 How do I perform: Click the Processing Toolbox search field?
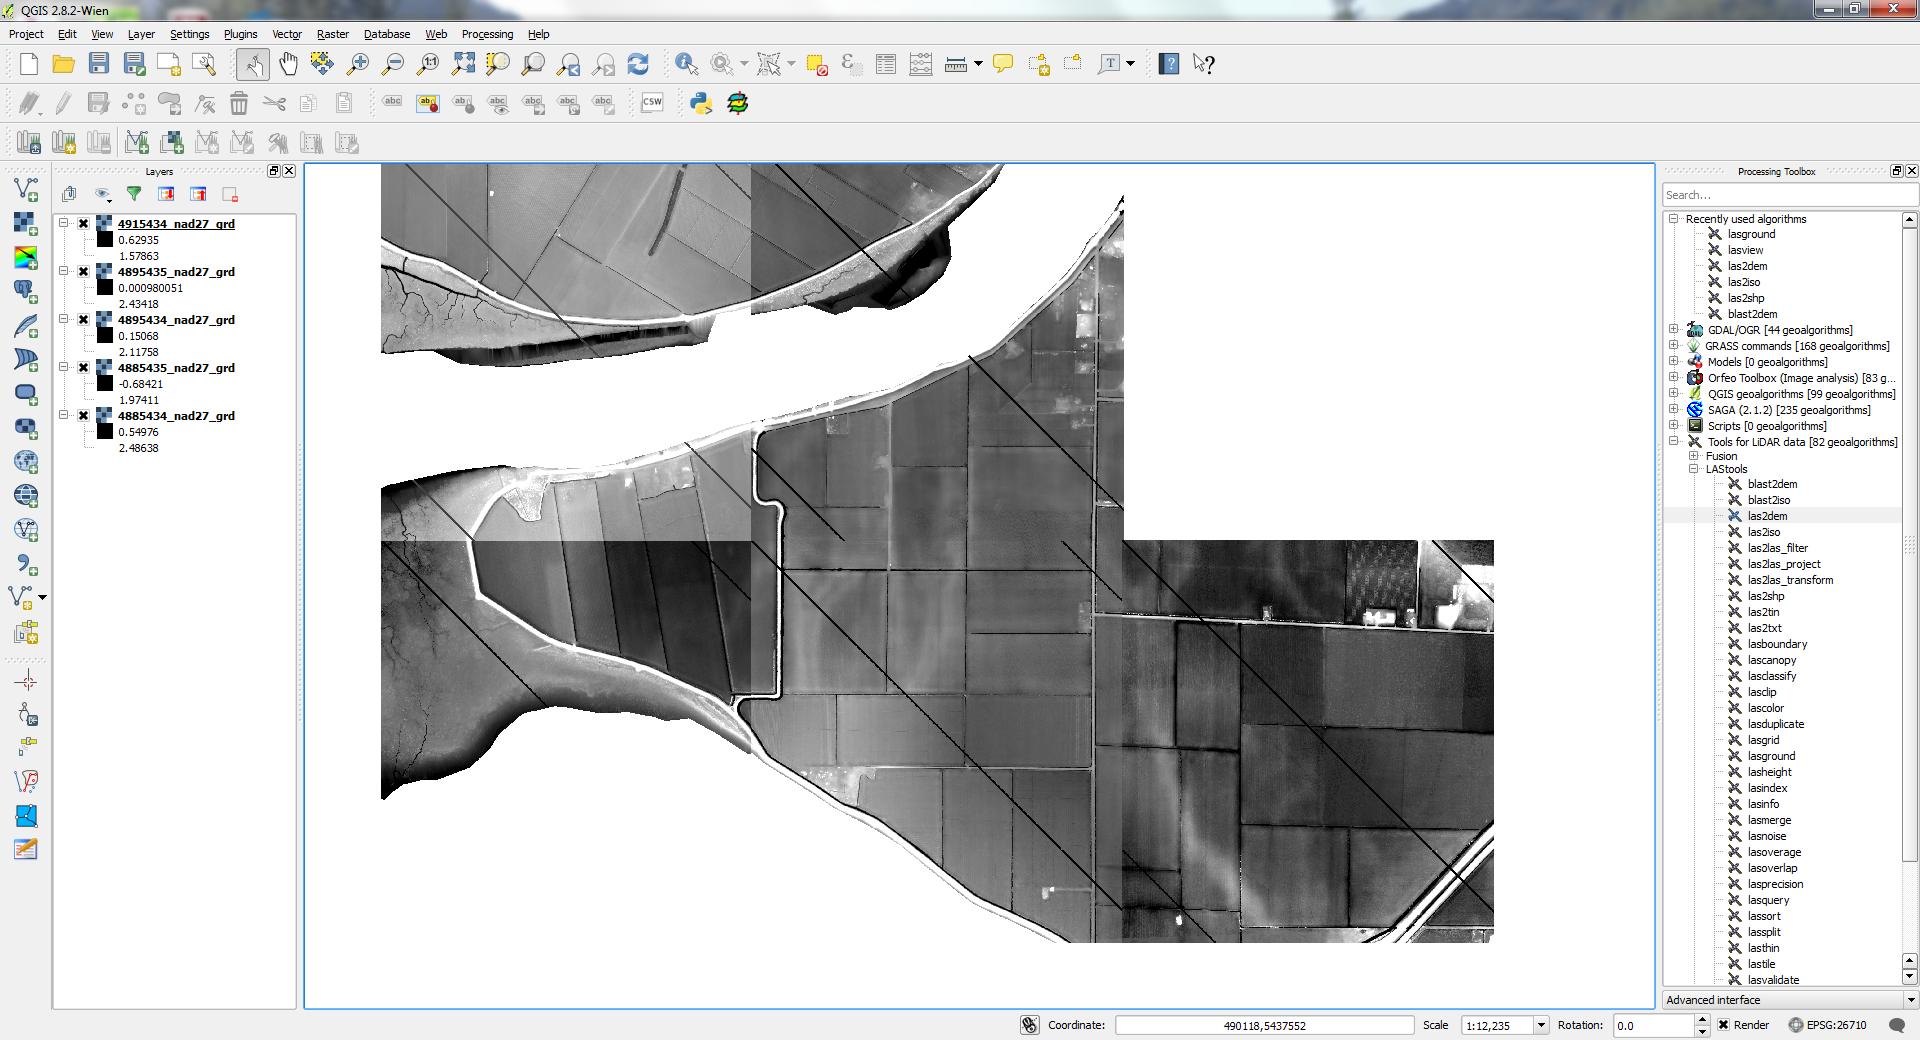click(x=1790, y=195)
